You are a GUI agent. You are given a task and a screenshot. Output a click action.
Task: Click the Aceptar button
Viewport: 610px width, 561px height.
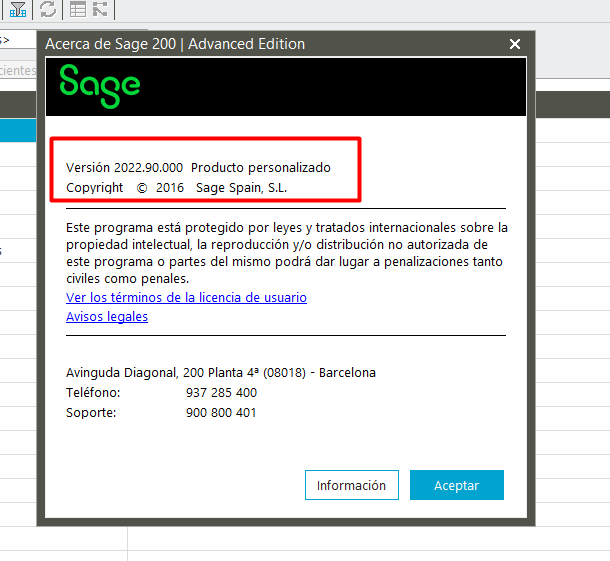coord(457,485)
